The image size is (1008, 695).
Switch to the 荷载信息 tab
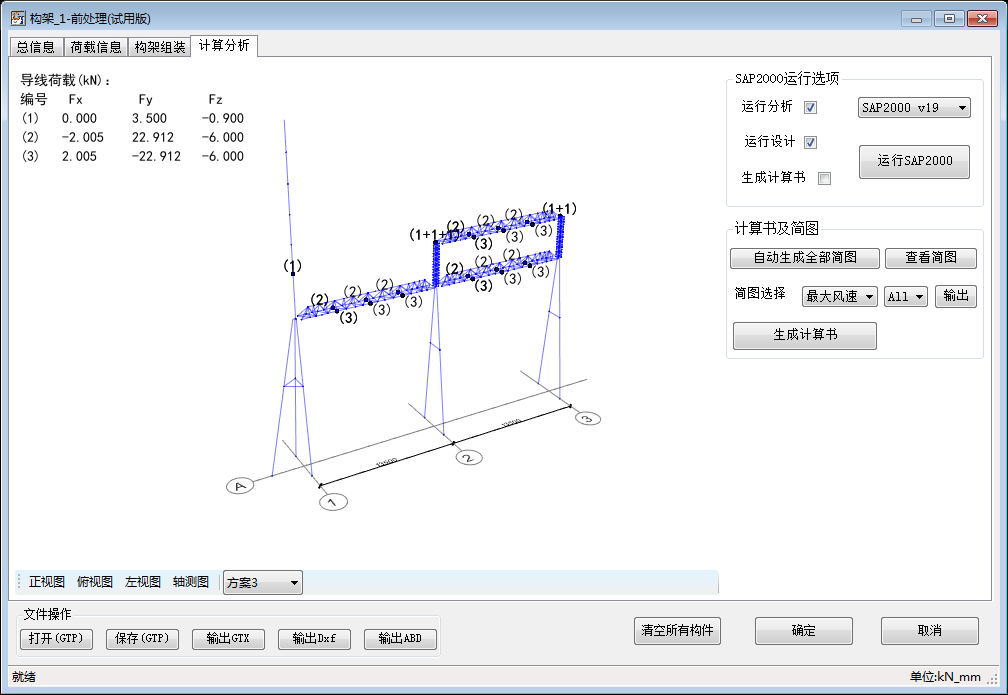pyautogui.click(x=96, y=47)
